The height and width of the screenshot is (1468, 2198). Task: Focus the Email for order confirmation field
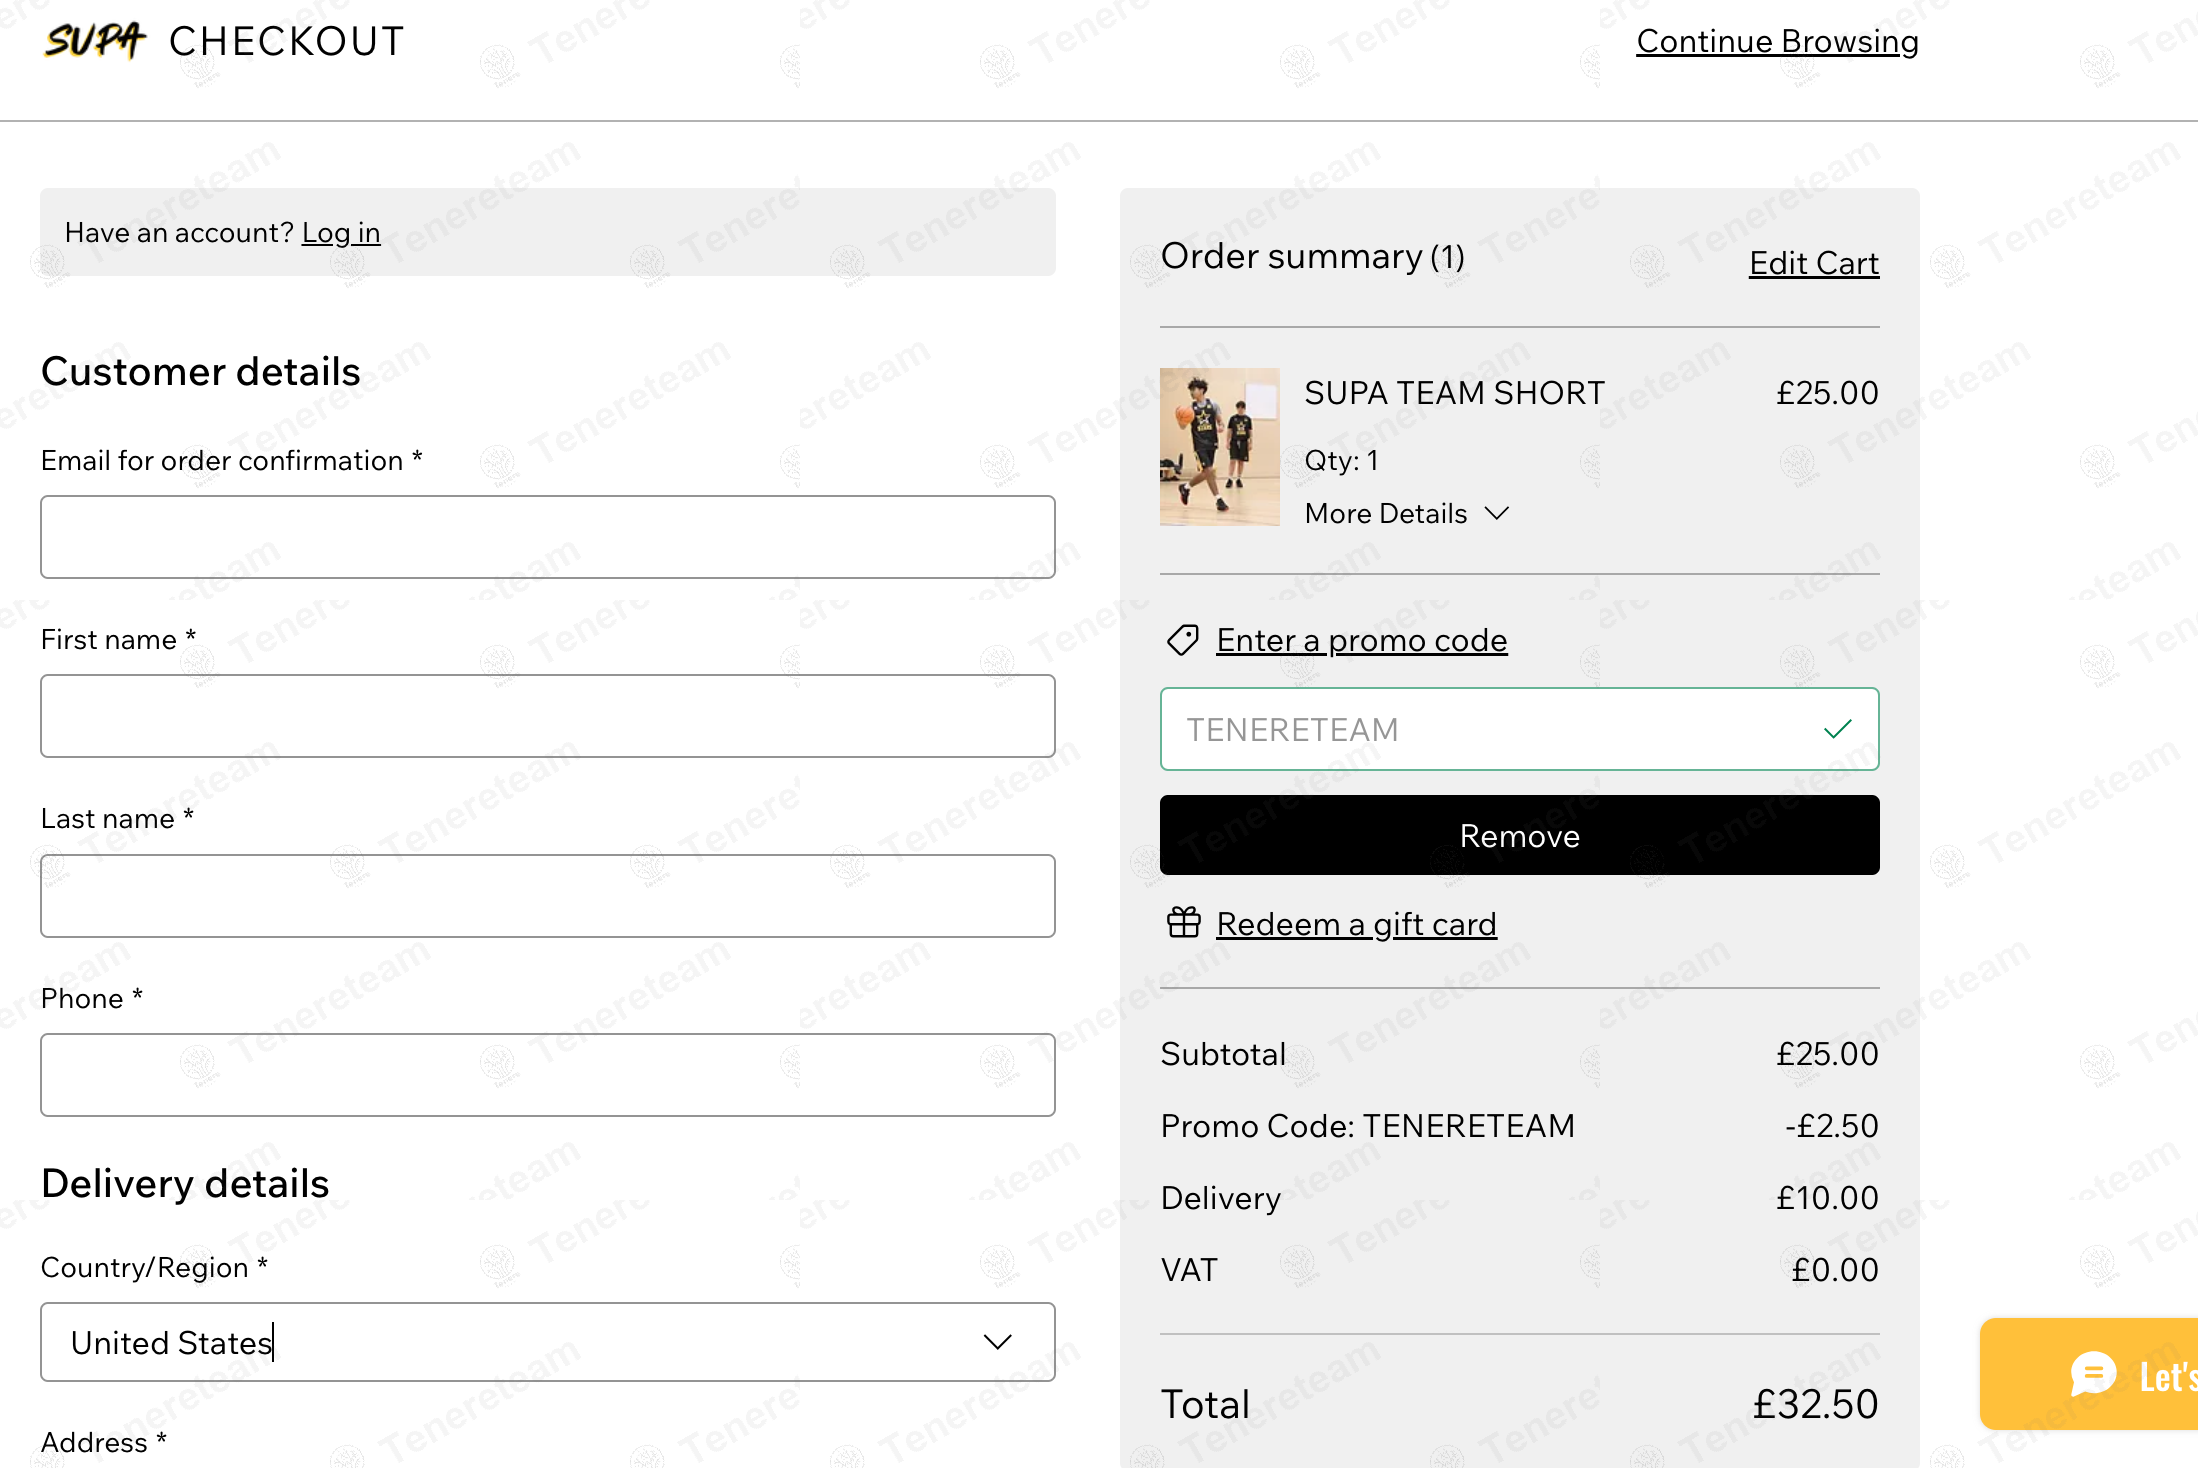[x=548, y=537]
